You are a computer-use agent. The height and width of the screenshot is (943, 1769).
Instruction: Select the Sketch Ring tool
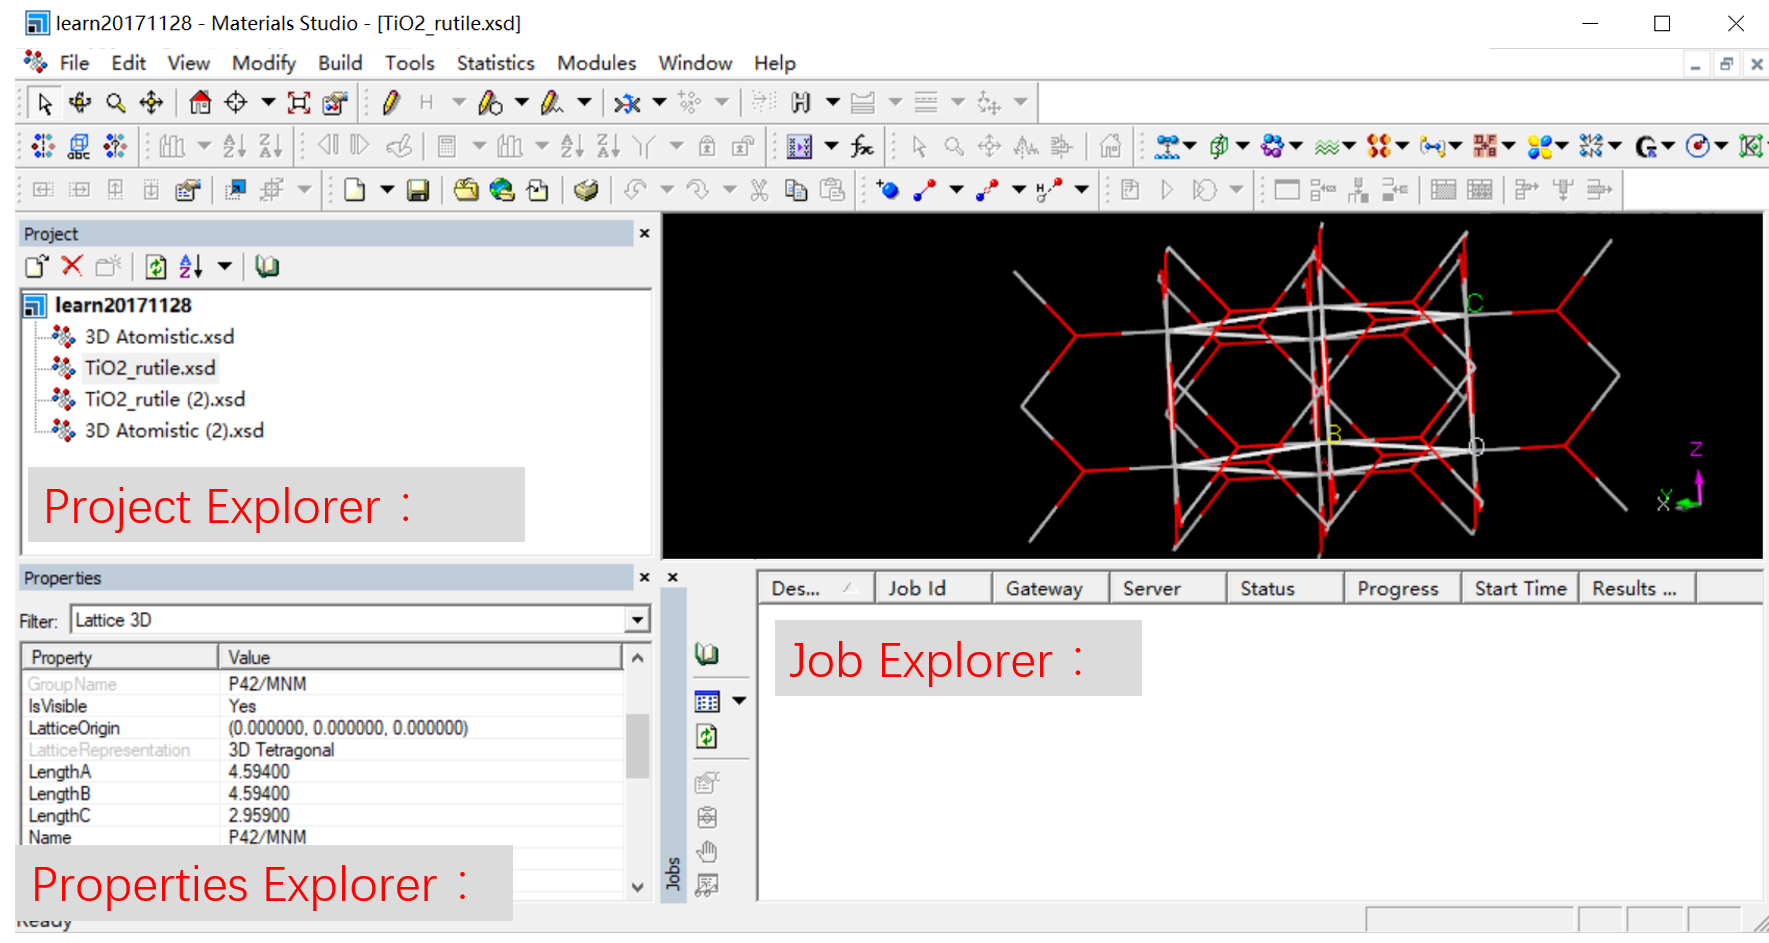click(x=490, y=103)
